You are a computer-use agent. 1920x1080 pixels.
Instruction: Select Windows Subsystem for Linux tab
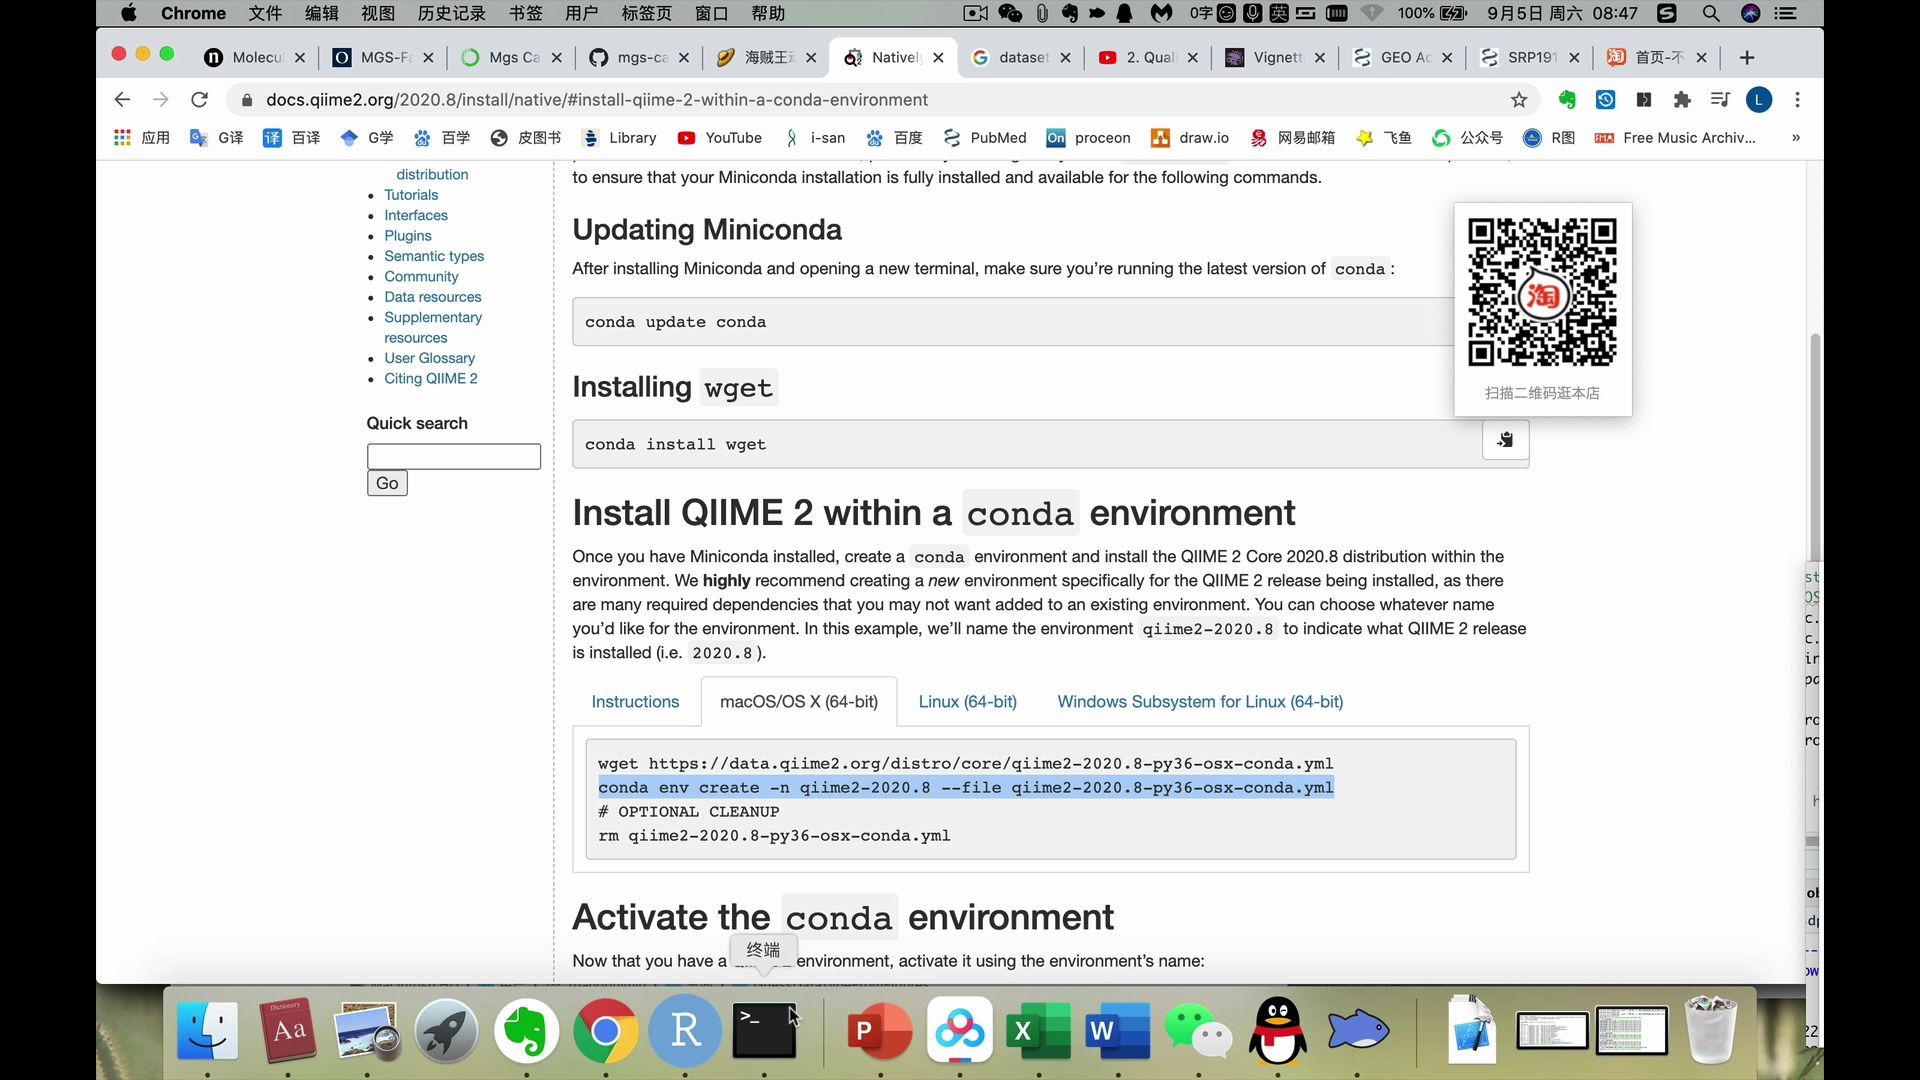coord(1200,702)
